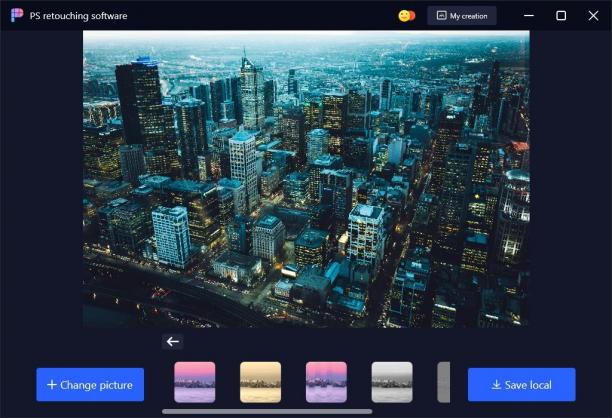Apply the black and white filter thumbnail
This screenshot has height=418, width=612.
pos(392,382)
